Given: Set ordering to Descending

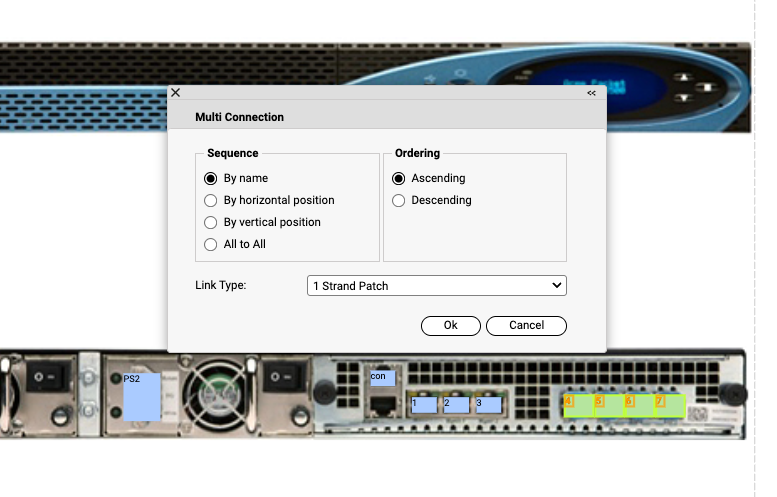Looking at the screenshot, I should [x=399, y=201].
